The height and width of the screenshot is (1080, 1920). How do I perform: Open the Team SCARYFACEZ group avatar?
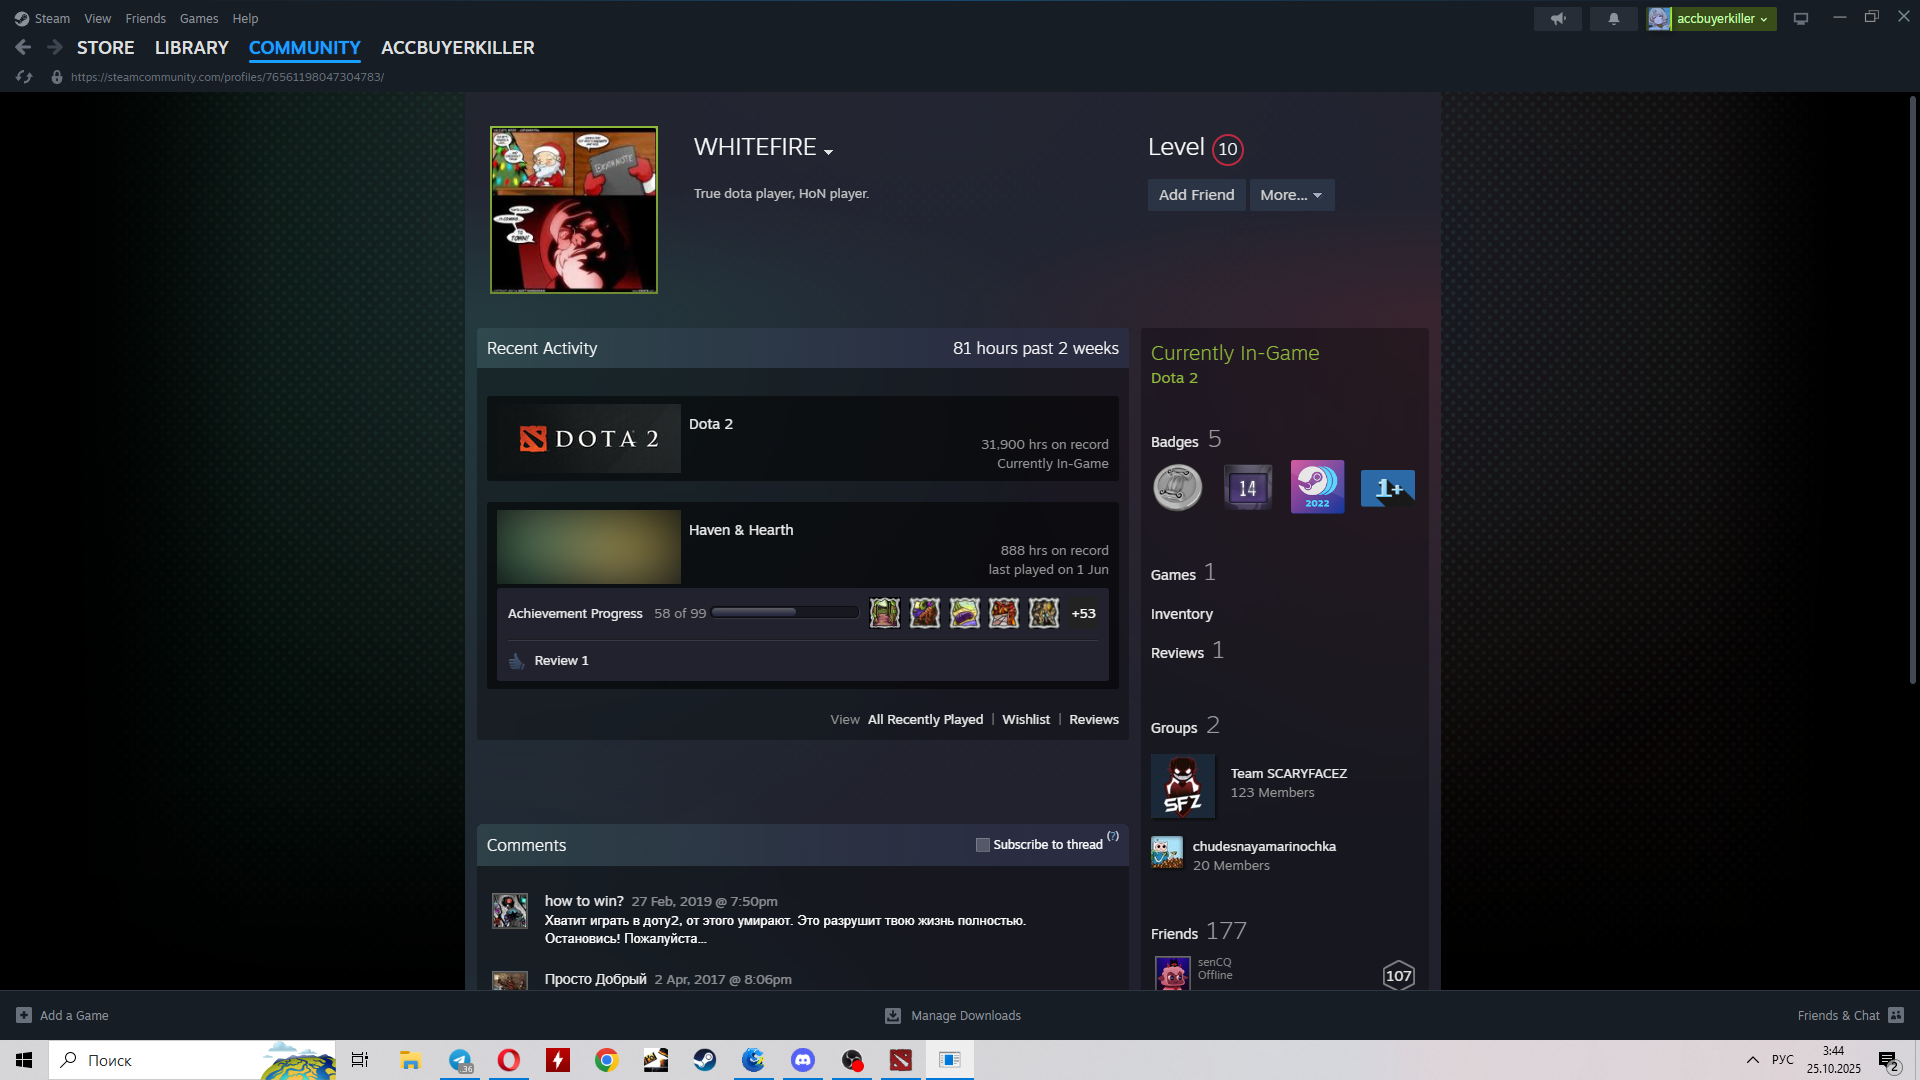click(1182, 786)
